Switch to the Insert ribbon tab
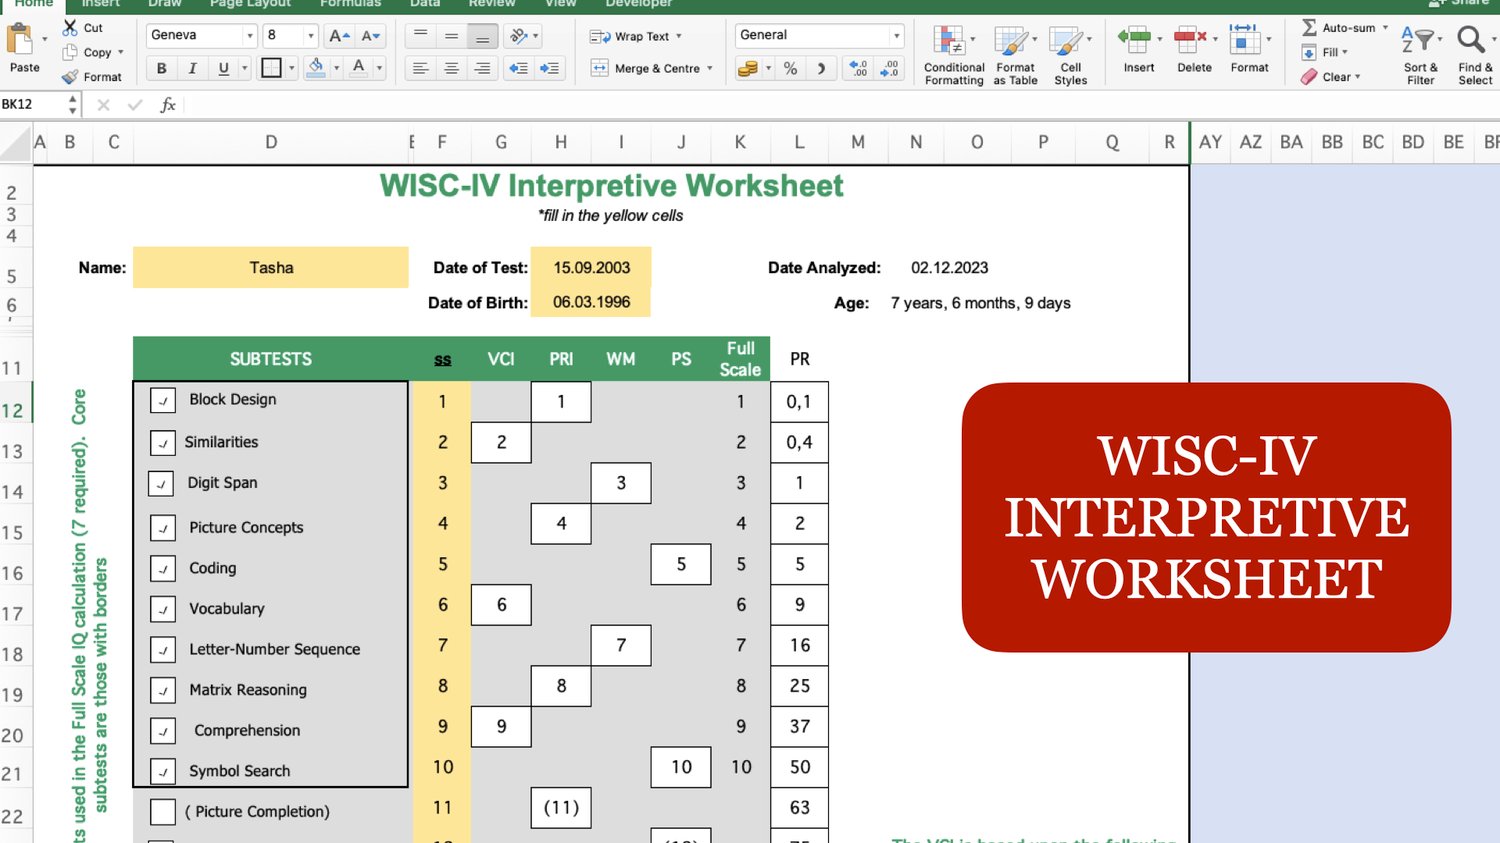The height and width of the screenshot is (843, 1500). (101, 4)
